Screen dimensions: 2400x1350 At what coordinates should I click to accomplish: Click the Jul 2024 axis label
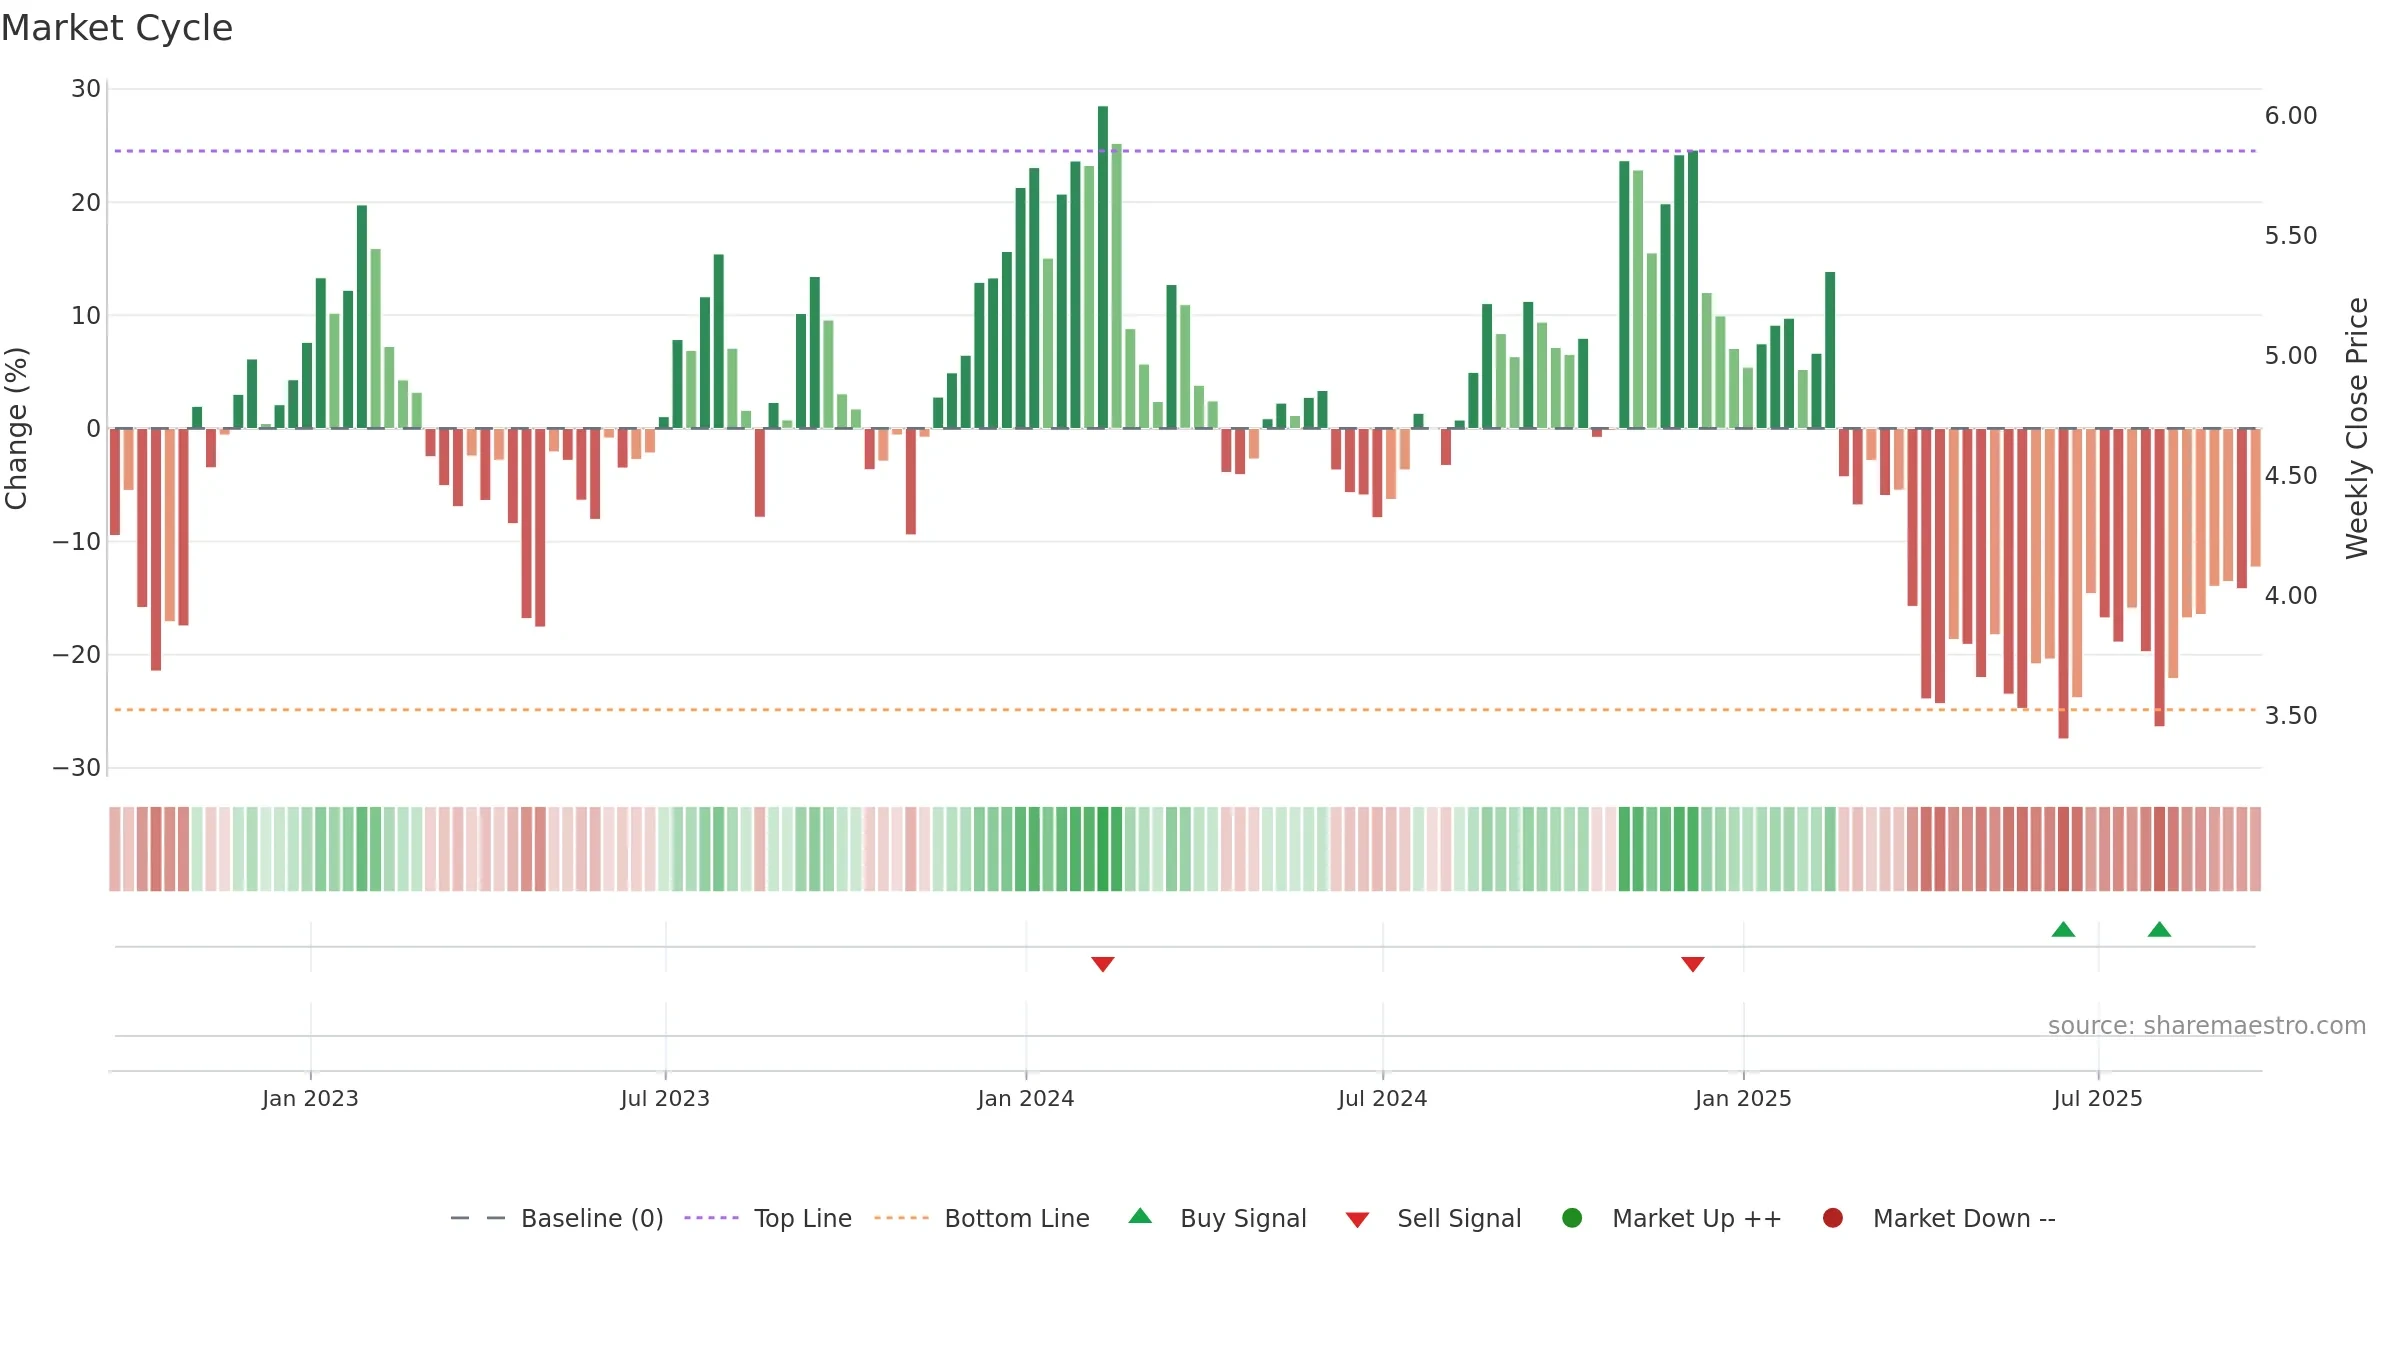(1383, 1098)
